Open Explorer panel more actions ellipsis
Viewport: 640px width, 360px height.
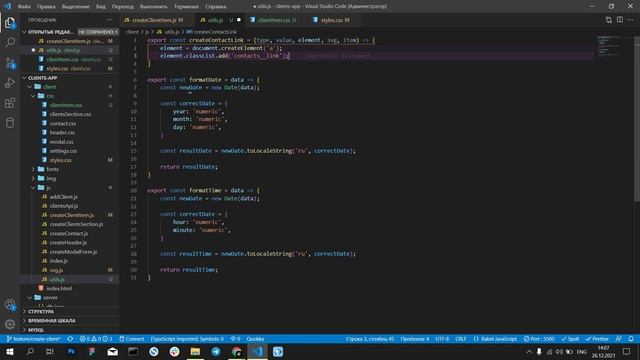[x=109, y=20]
